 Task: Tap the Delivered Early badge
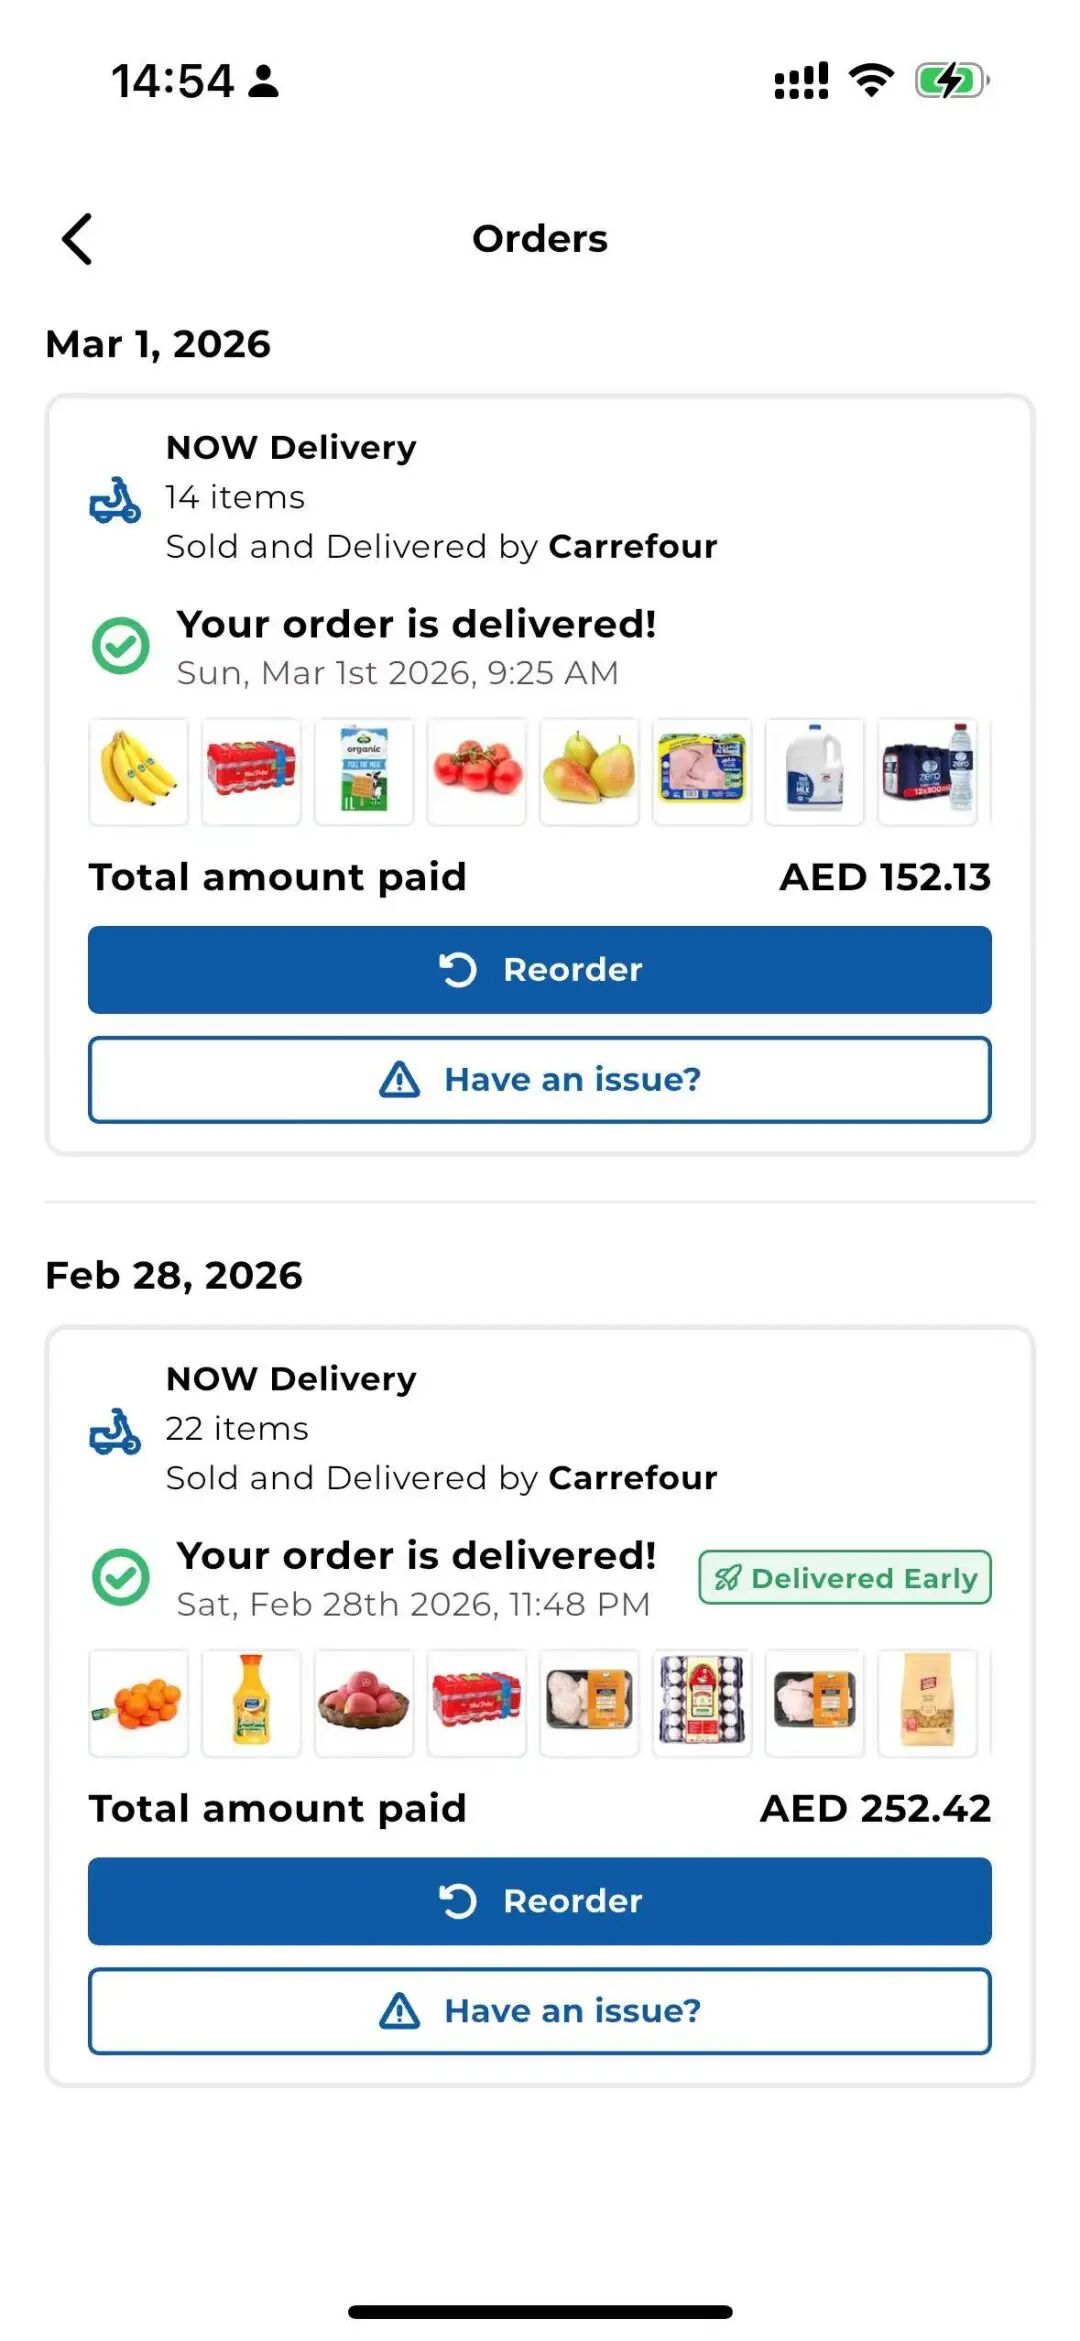[x=845, y=1578]
